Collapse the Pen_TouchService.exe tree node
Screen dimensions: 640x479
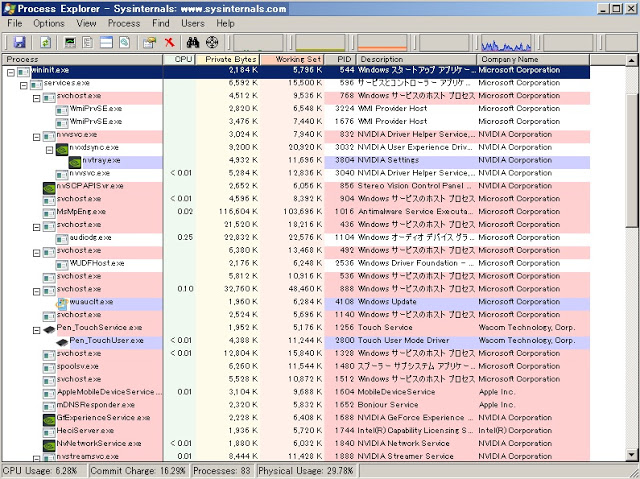pos(36,330)
